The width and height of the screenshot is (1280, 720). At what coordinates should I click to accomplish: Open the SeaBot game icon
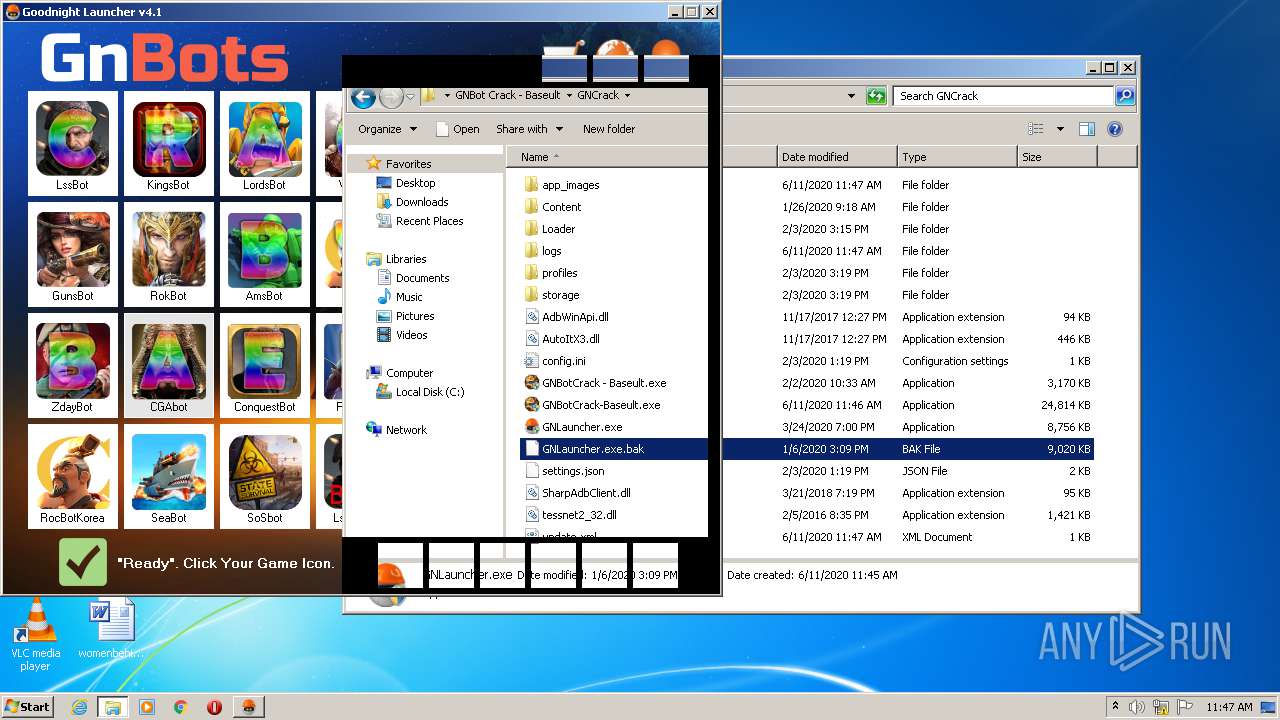pyautogui.click(x=169, y=477)
